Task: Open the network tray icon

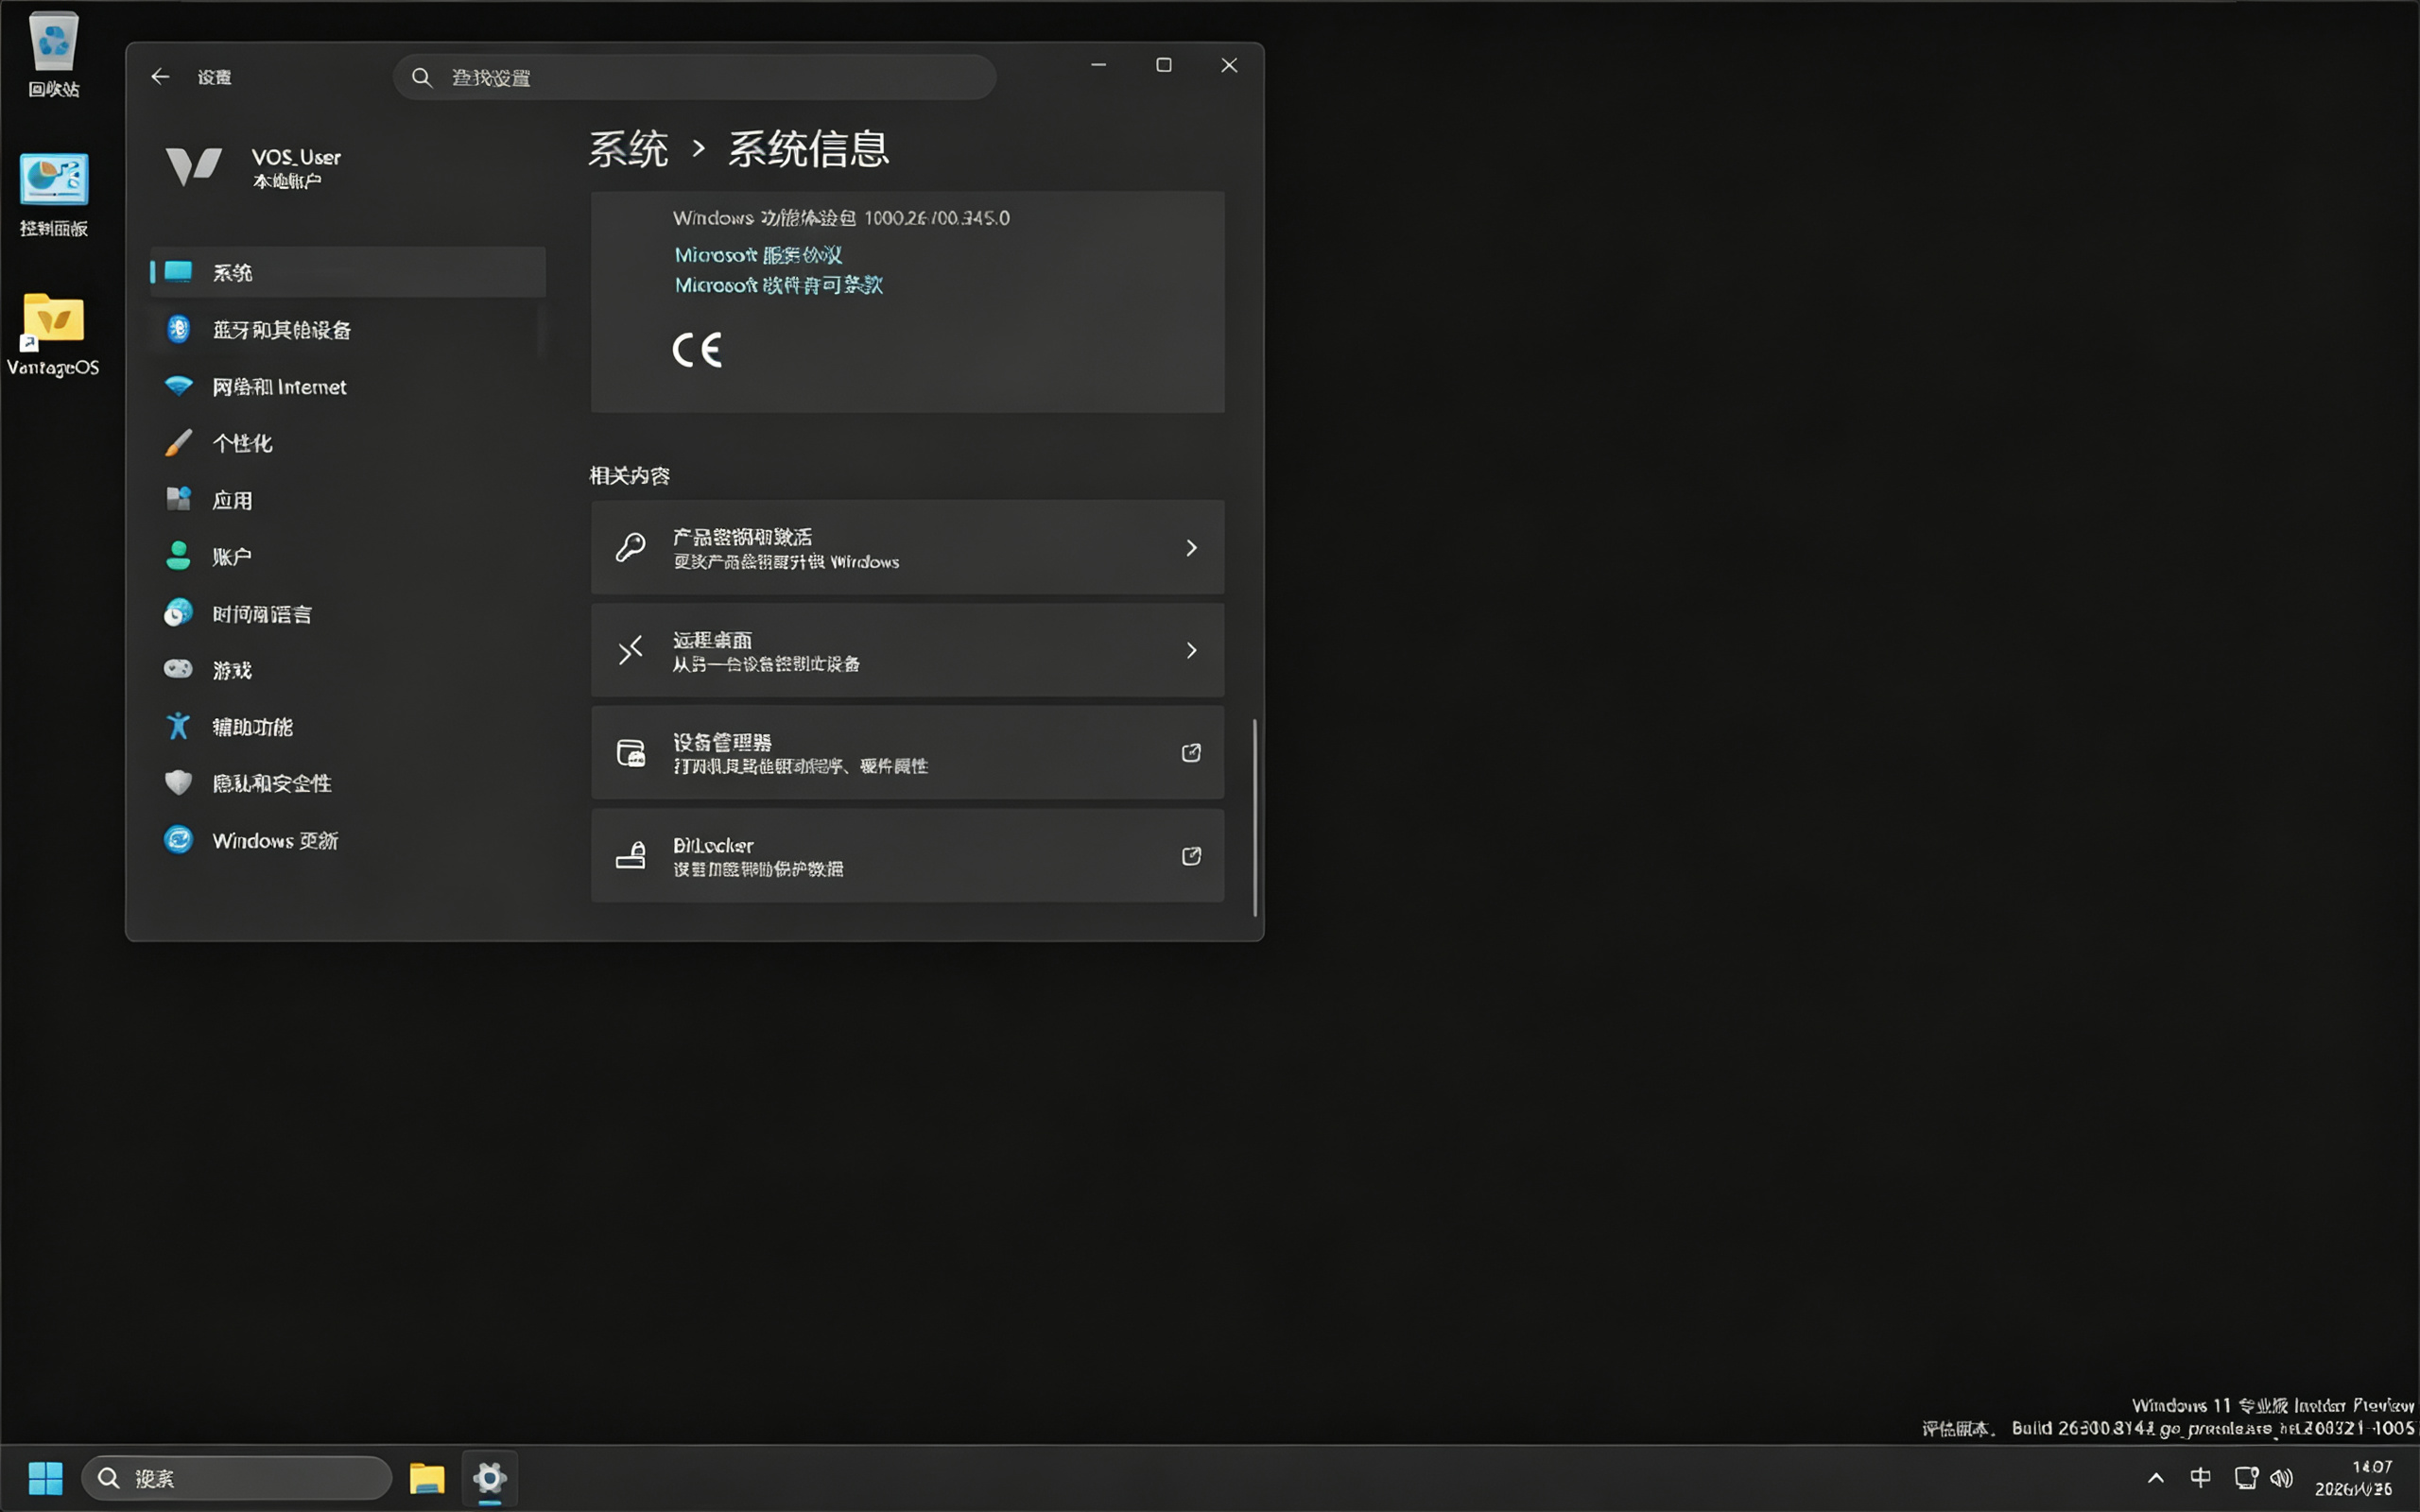Action: pyautogui.click(x=2246, y=1478)
